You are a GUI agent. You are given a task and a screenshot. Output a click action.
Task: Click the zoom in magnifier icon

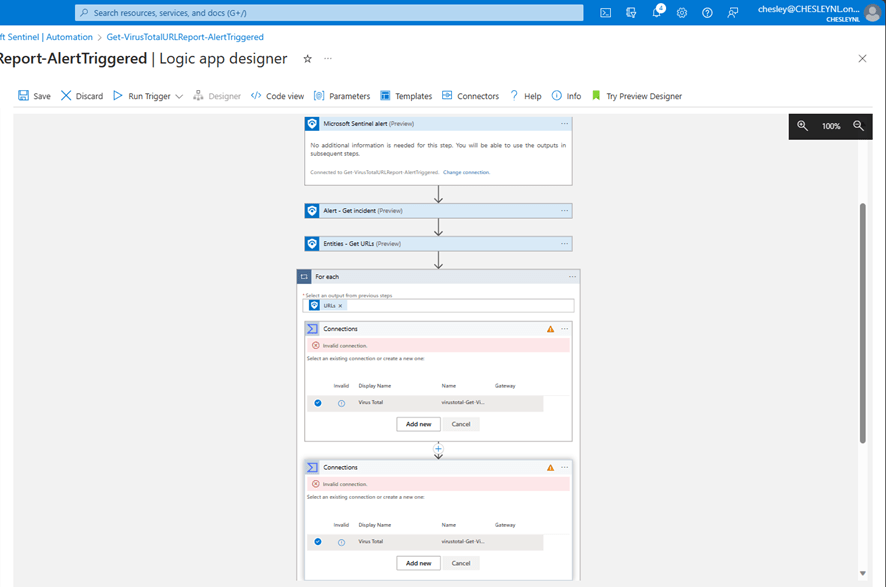tap(802, 126)
